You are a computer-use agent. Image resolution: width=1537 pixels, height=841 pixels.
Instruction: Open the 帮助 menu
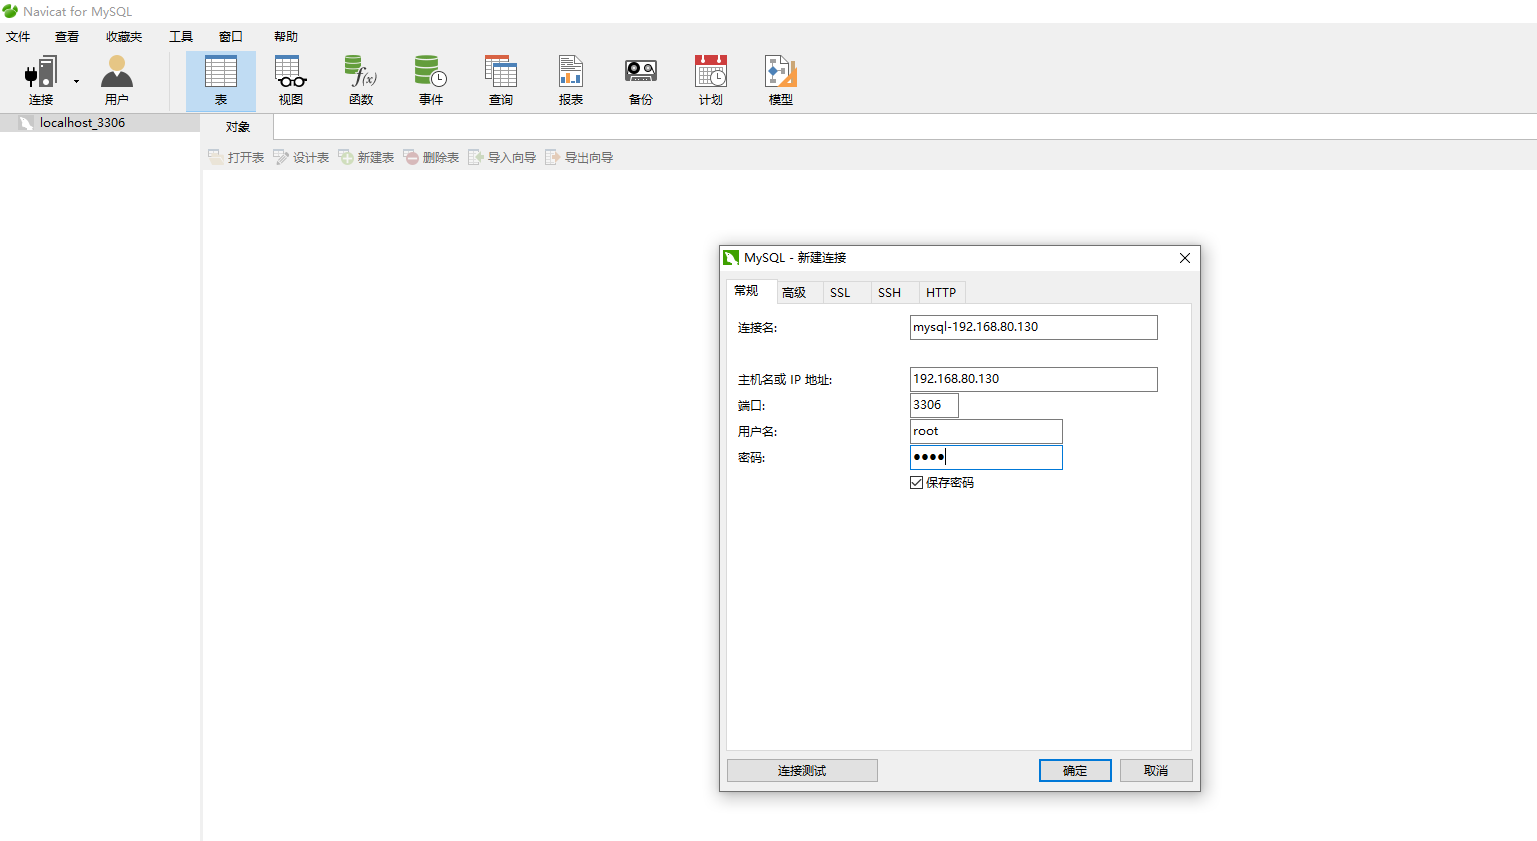pos(286,37)
